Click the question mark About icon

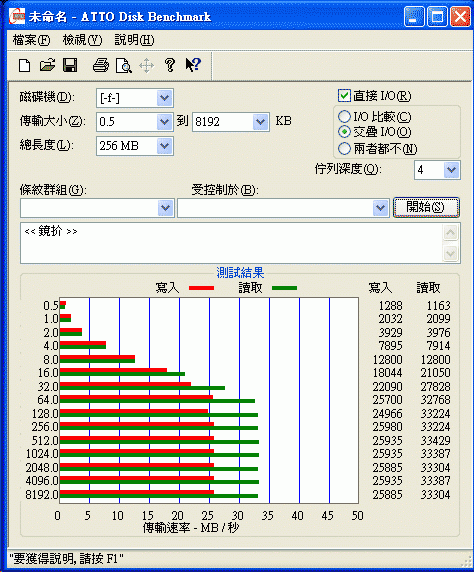pyautogui.click(x=170, y=65)
